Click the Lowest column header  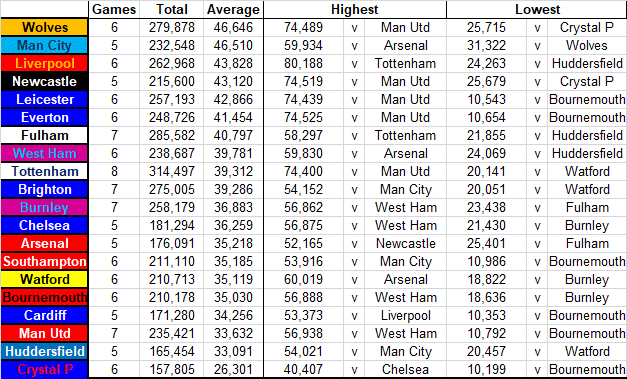coord(537,9)
